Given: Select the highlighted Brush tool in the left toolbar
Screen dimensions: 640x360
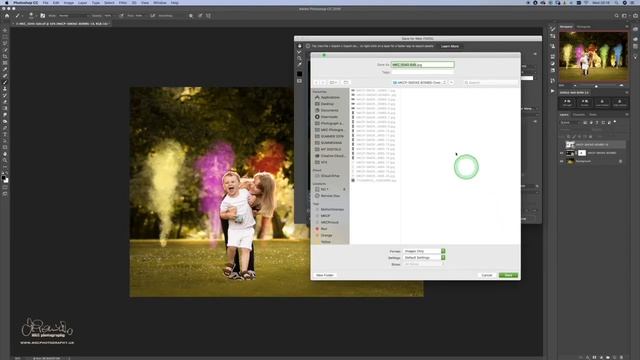Looking at the screenshot, I should coord(5,82).
